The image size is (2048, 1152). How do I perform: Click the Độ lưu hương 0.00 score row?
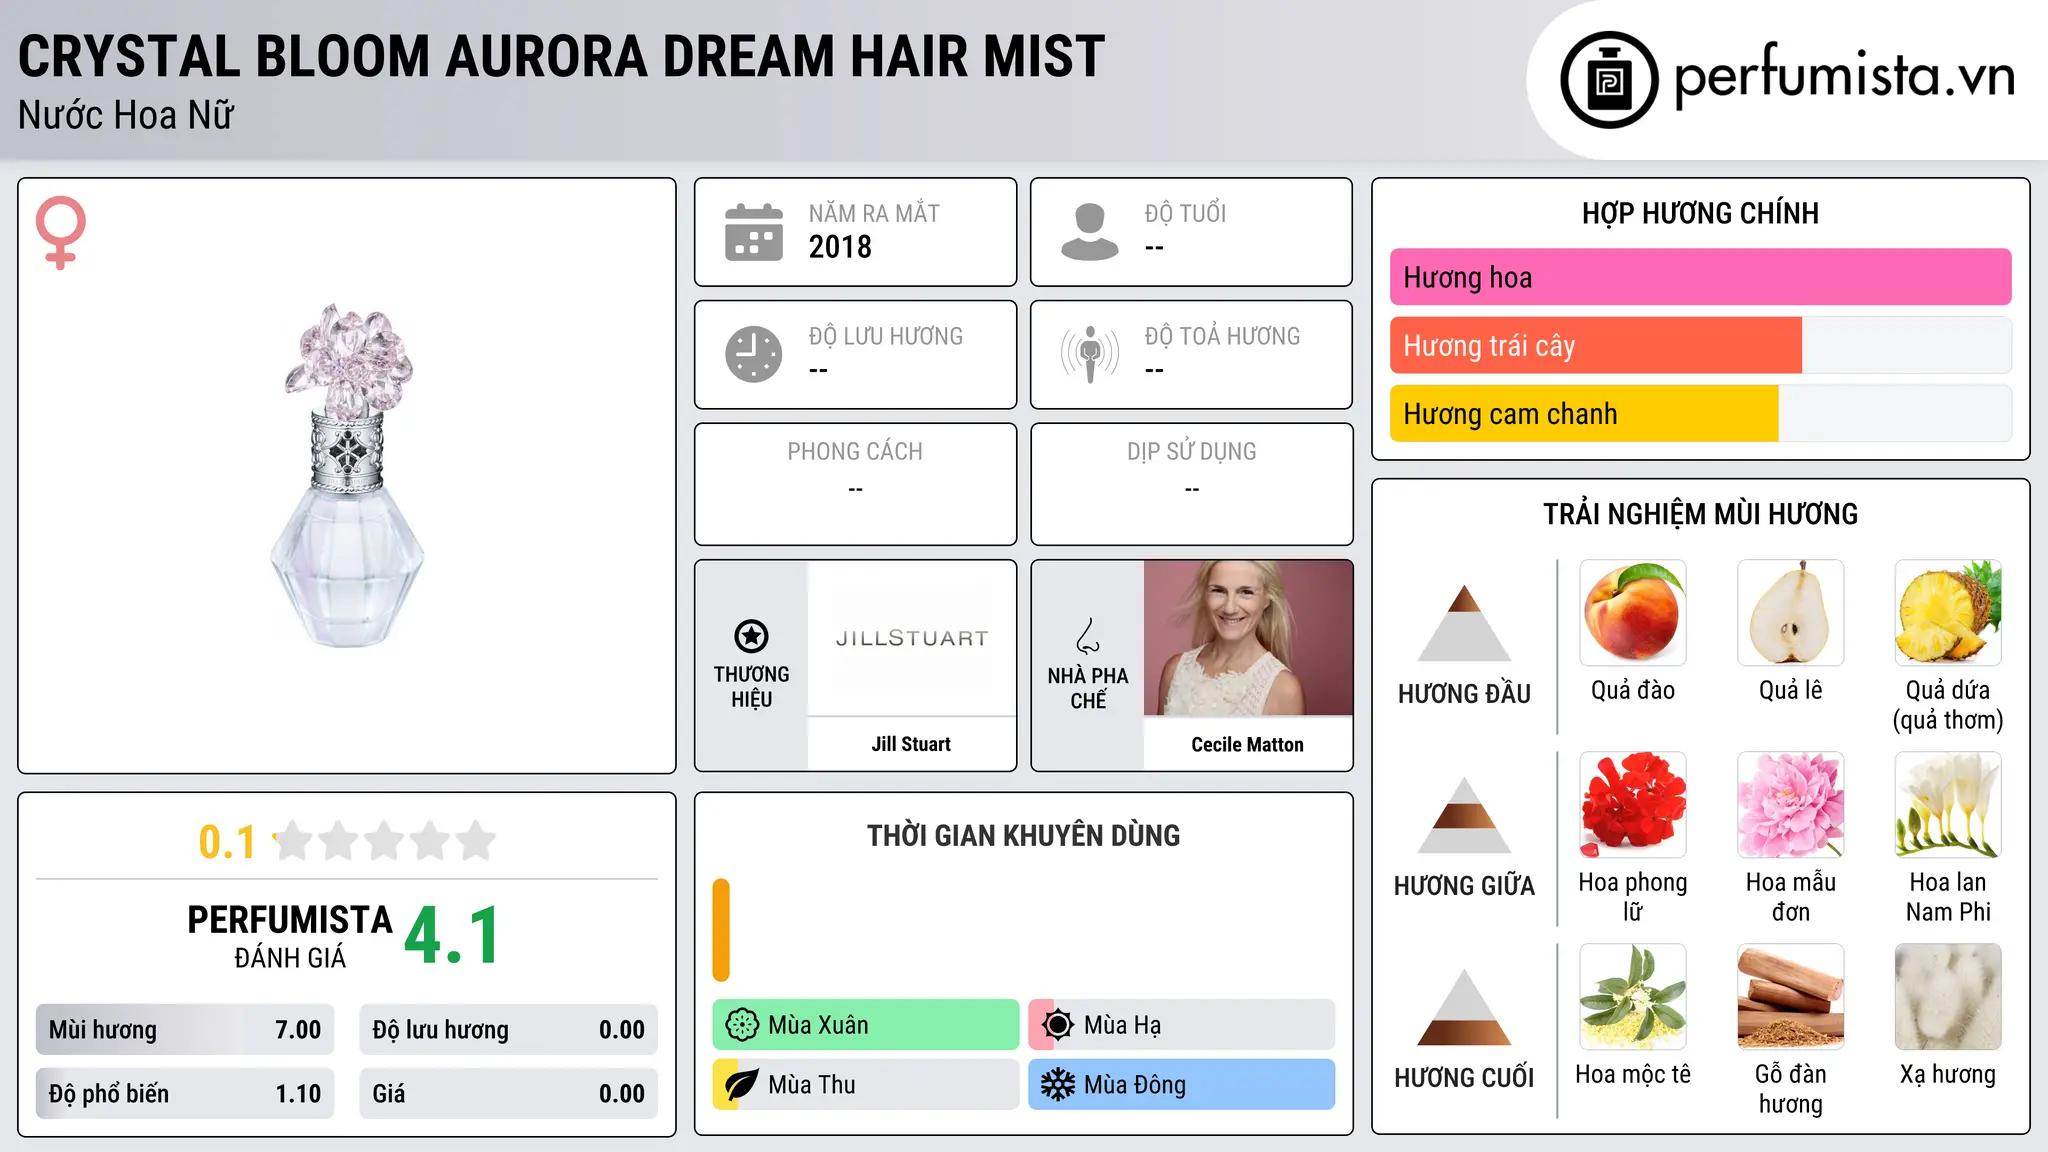pos(508,1030)
